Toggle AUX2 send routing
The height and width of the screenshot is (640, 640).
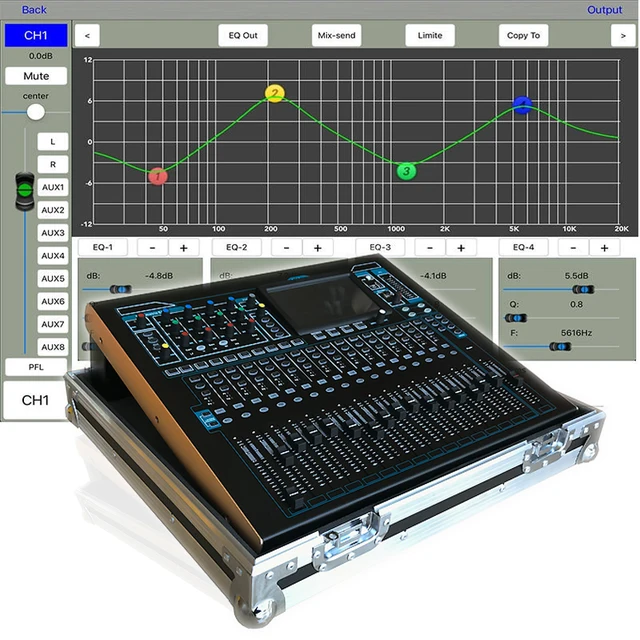tap(53, 210)
